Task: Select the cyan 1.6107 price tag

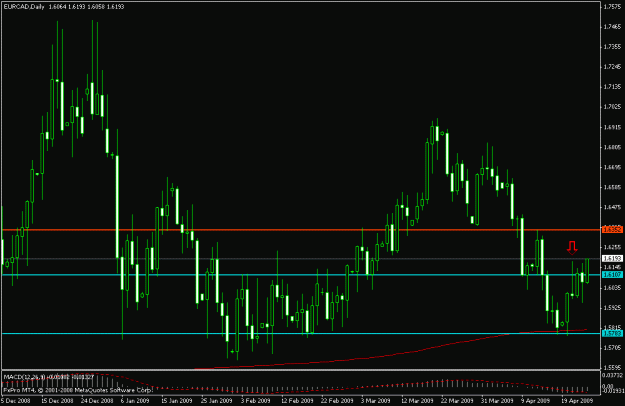Action: coord(613,275)
